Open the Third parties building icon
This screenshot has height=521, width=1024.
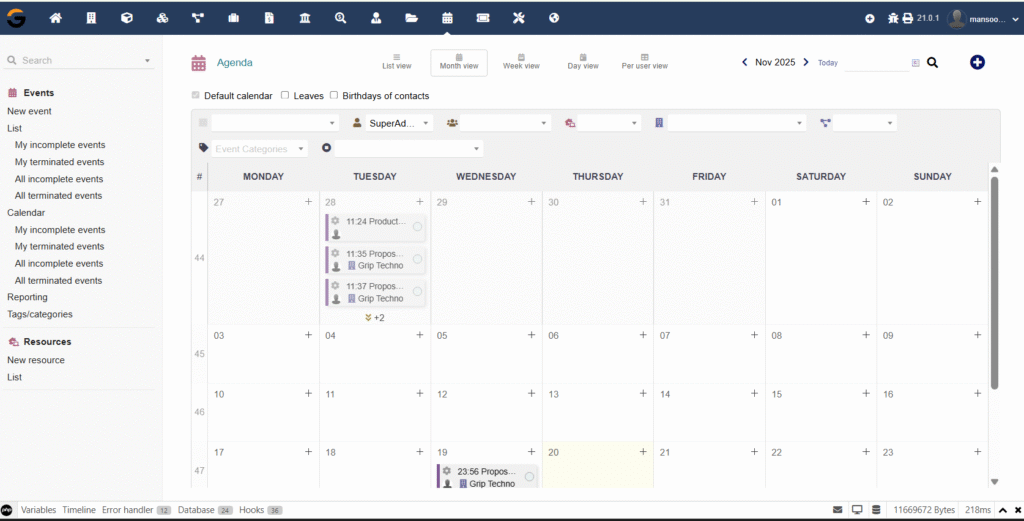[91, 18]
